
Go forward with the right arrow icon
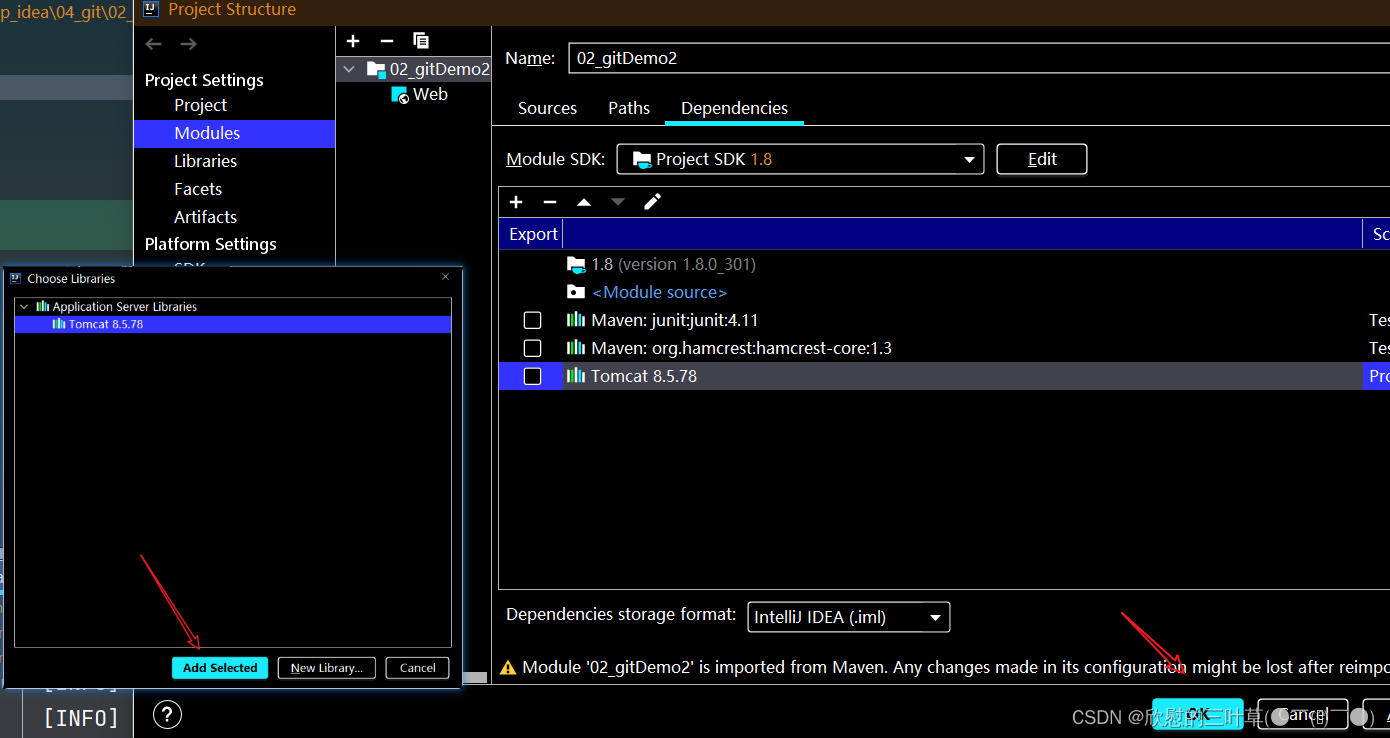tap(188, 44)
